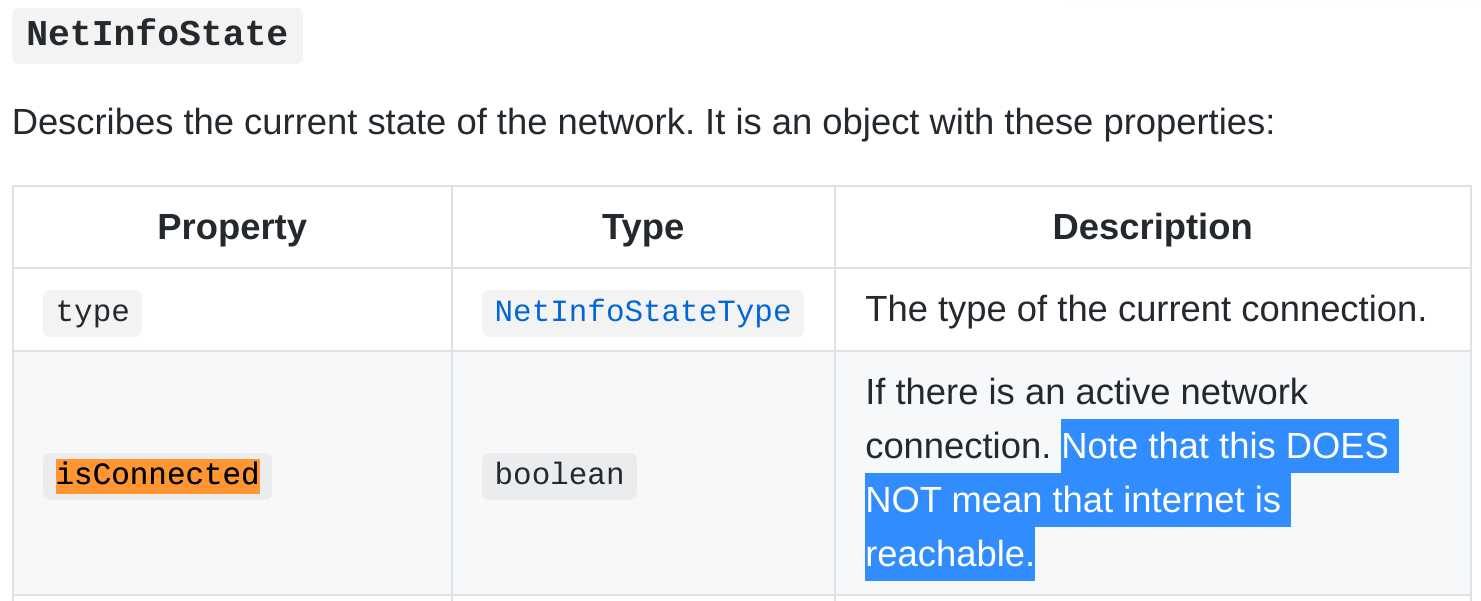Open the NetInfoStateType type link
This screenshot has width=1481, height=601.
click(x=643, y=312)
